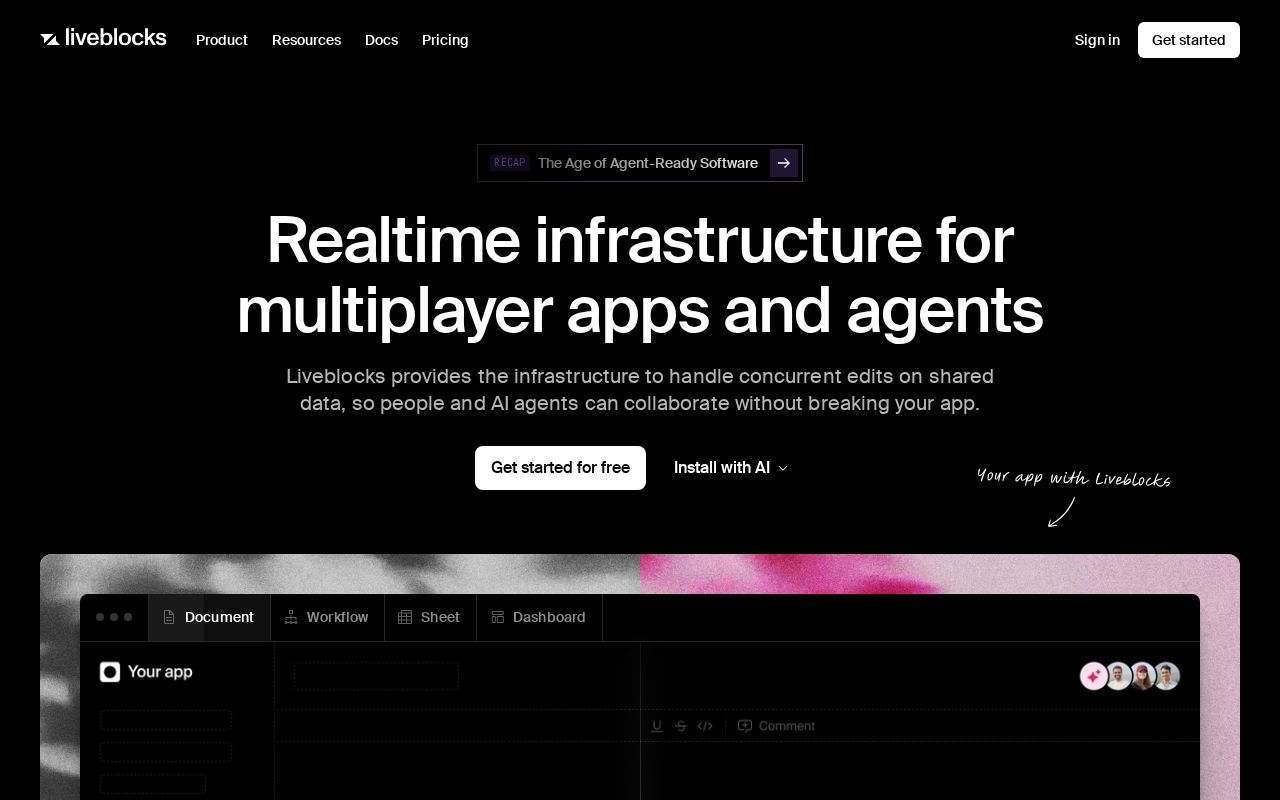Click Get started for free

(x=560, y=468)
